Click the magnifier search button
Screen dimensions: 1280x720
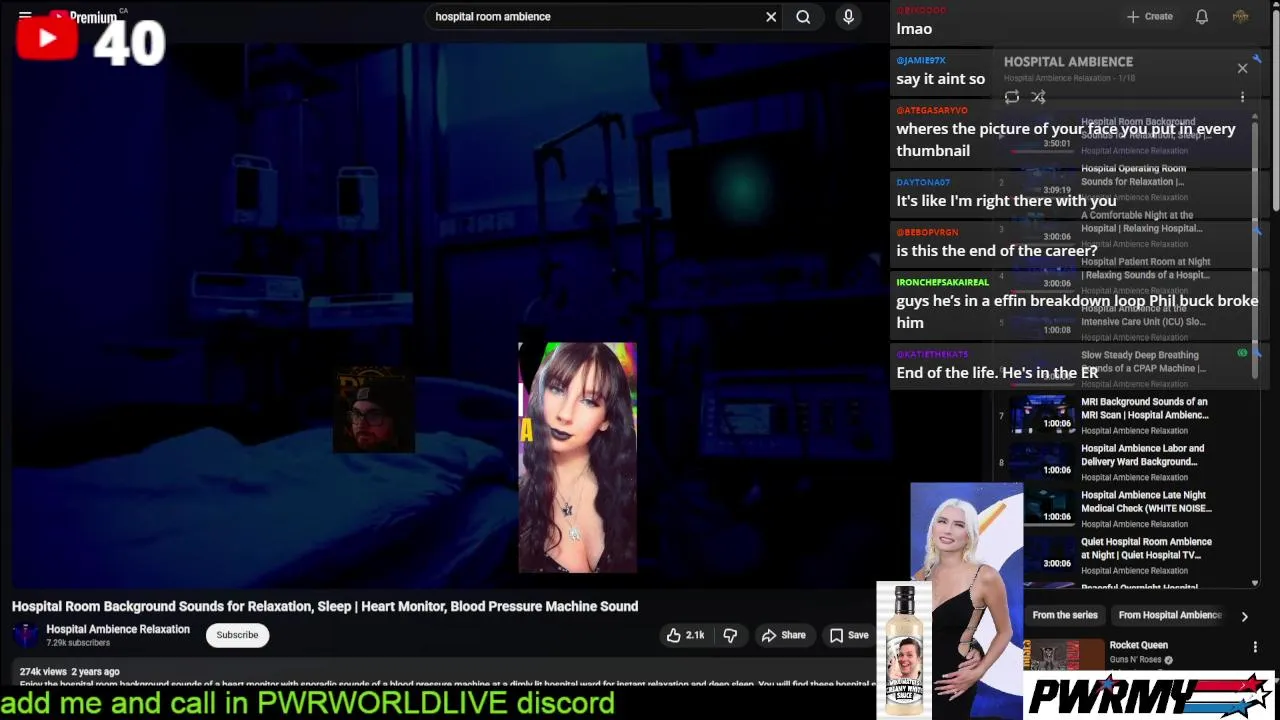point(803,17)
